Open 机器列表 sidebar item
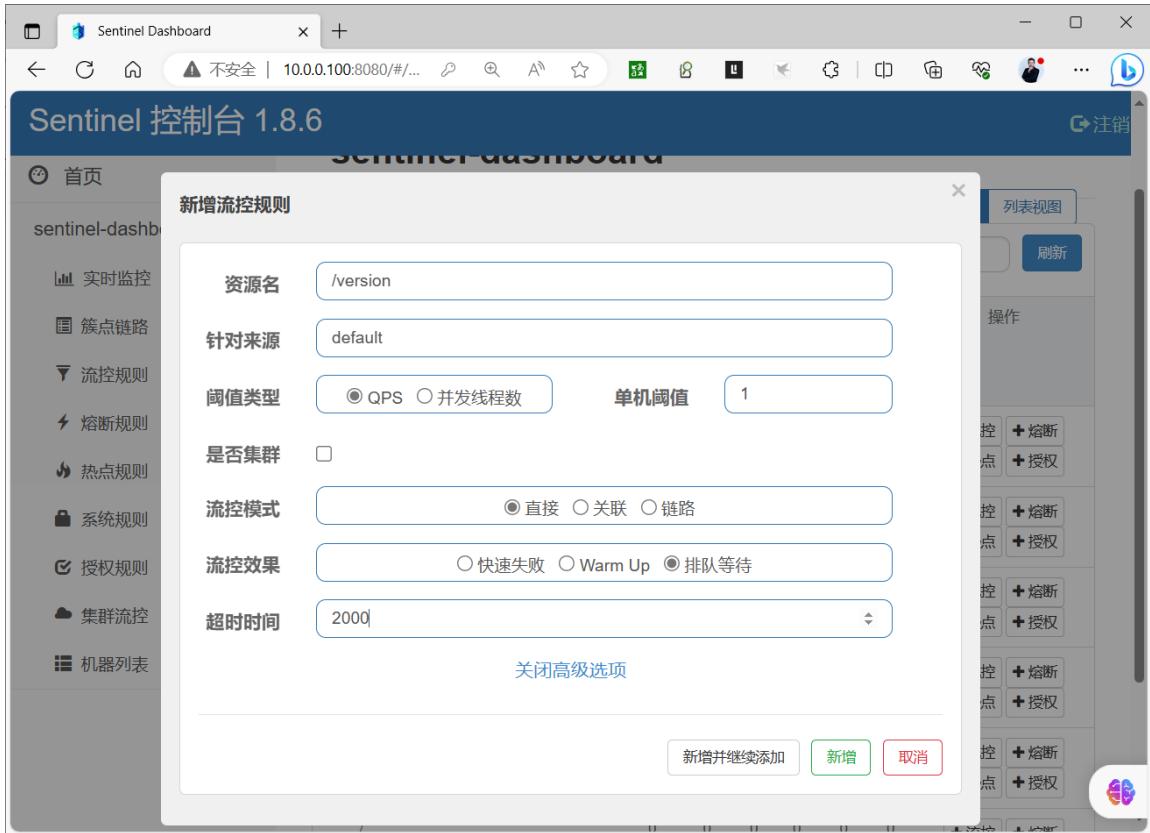The image size is (1150, 833). click(103, 664)
